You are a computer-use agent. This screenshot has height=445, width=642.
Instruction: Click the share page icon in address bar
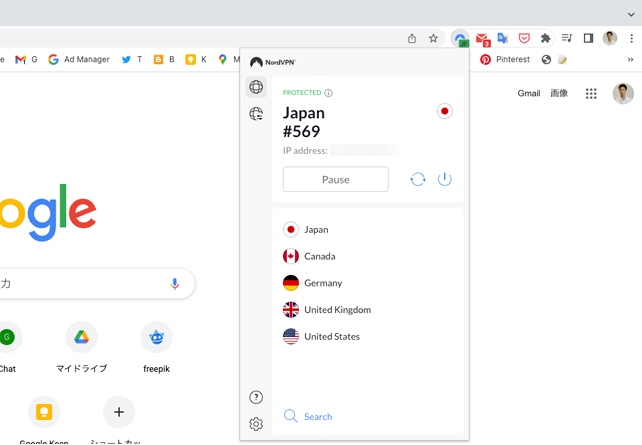pyautogui.click(x=412, y=38)
